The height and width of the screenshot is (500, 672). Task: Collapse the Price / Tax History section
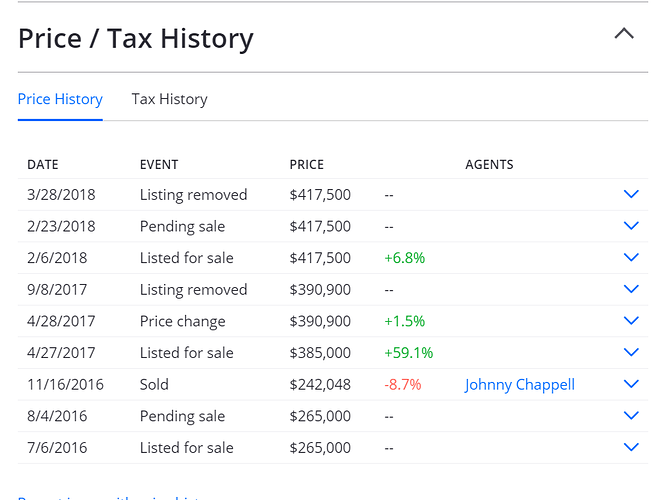pyautogui.click(x=624, y=33)
